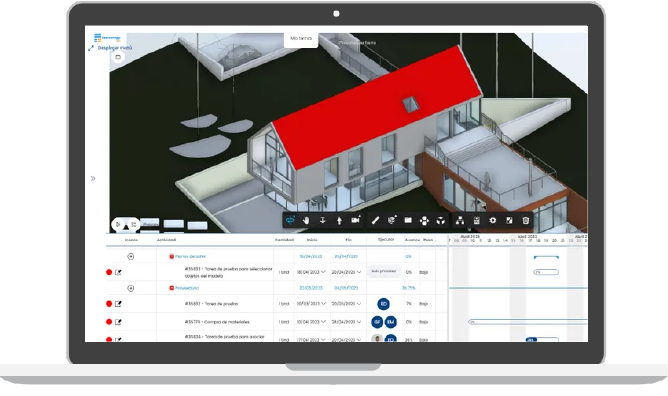
Task: Select the Mis tareas tab
Action: tap(301, 38)
